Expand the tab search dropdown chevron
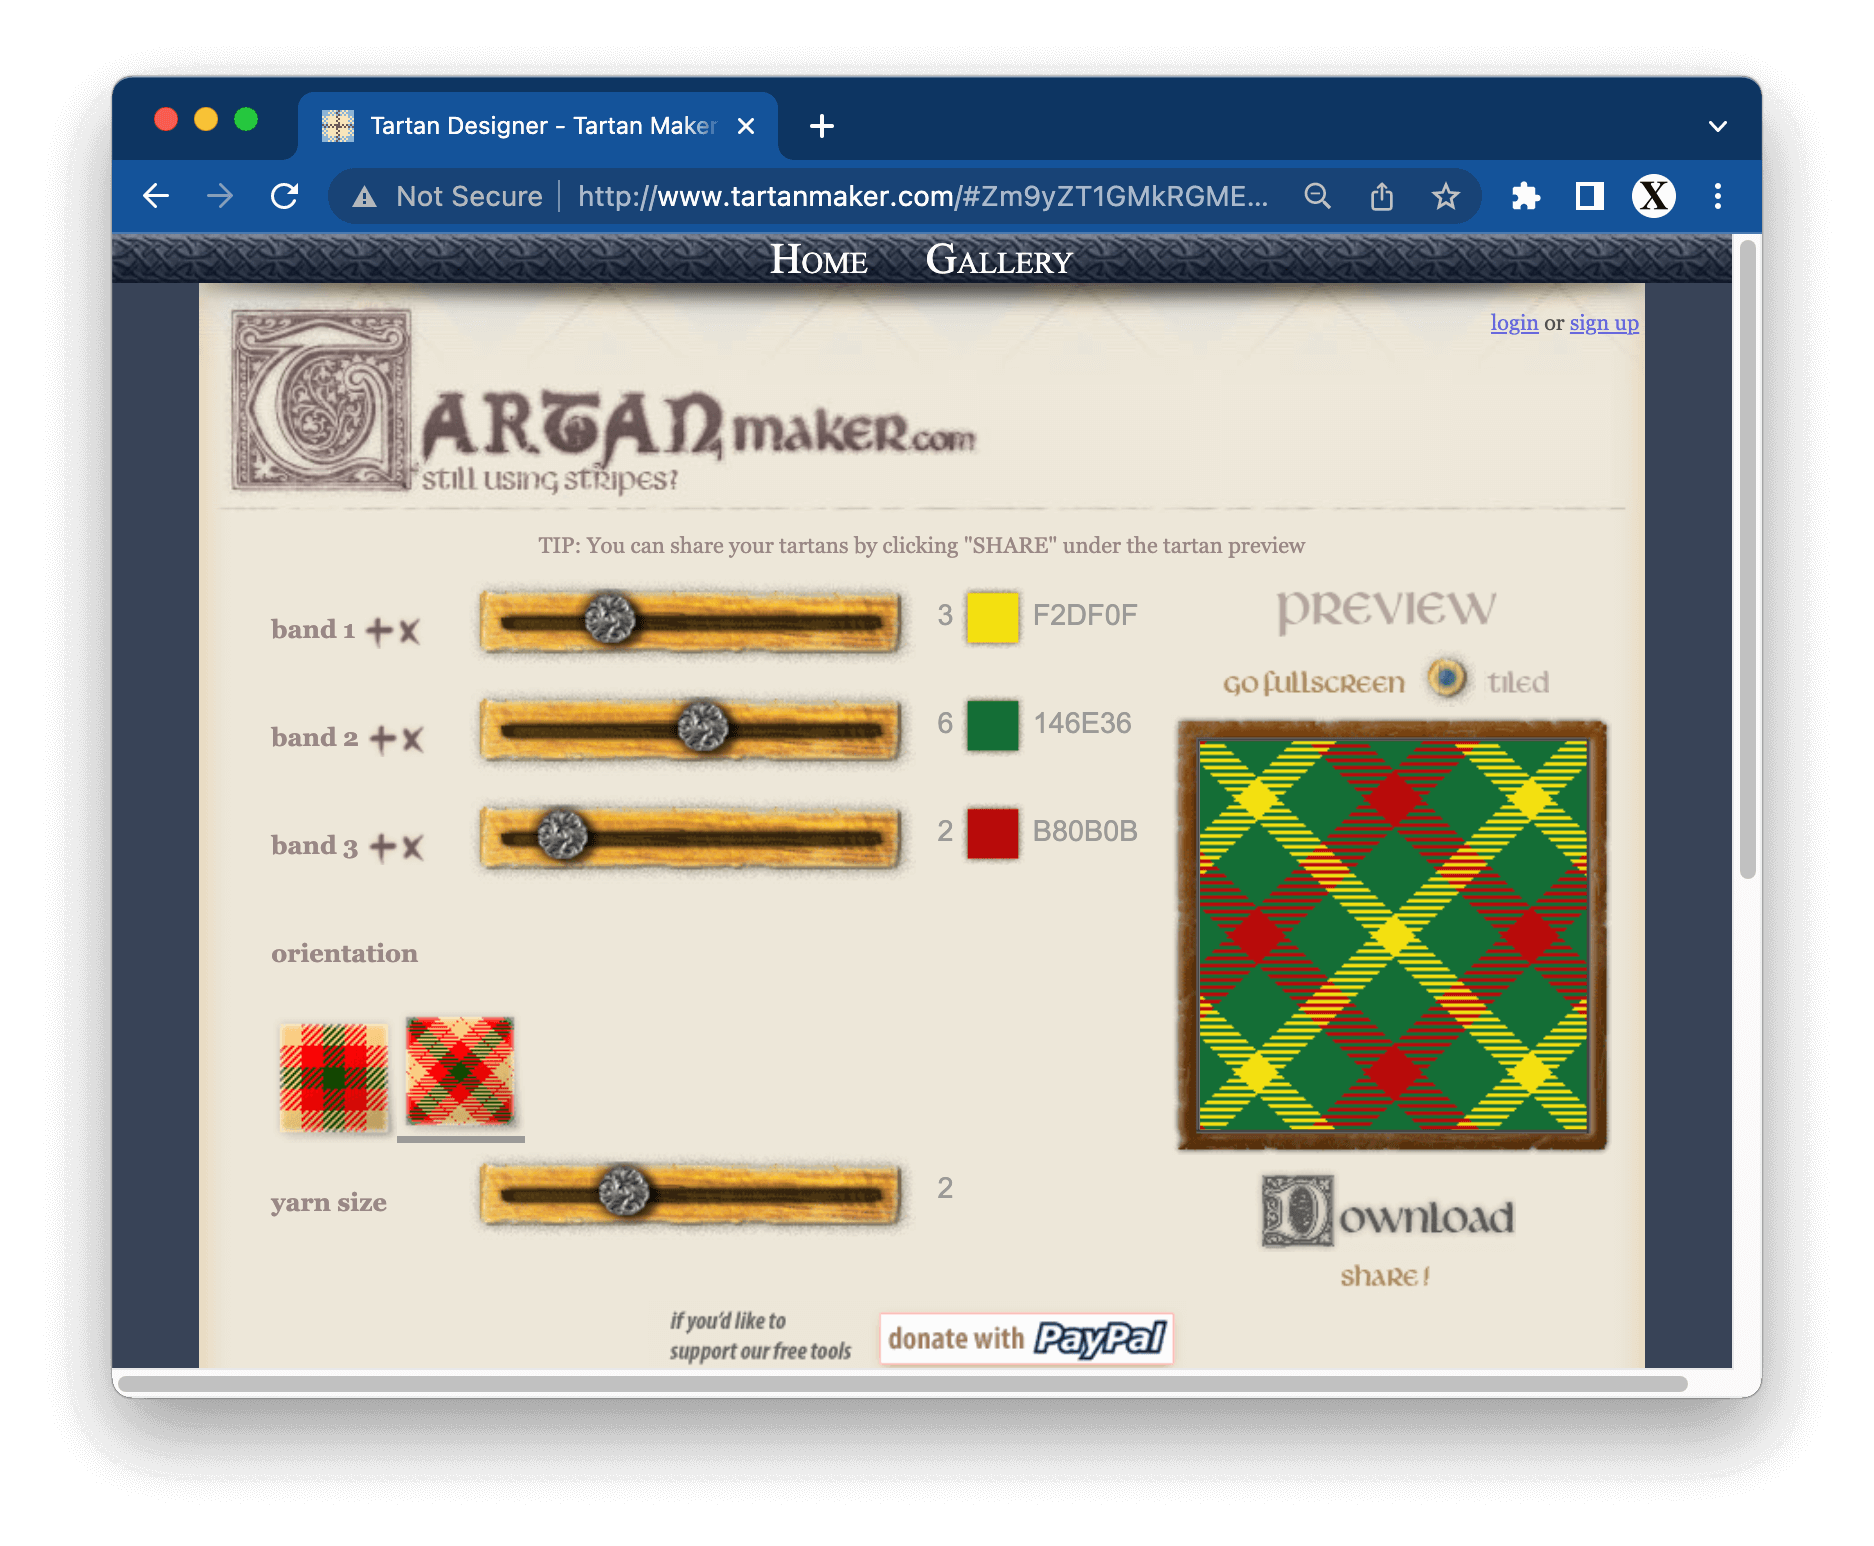1874x1546 pixels. (1718, 126)
